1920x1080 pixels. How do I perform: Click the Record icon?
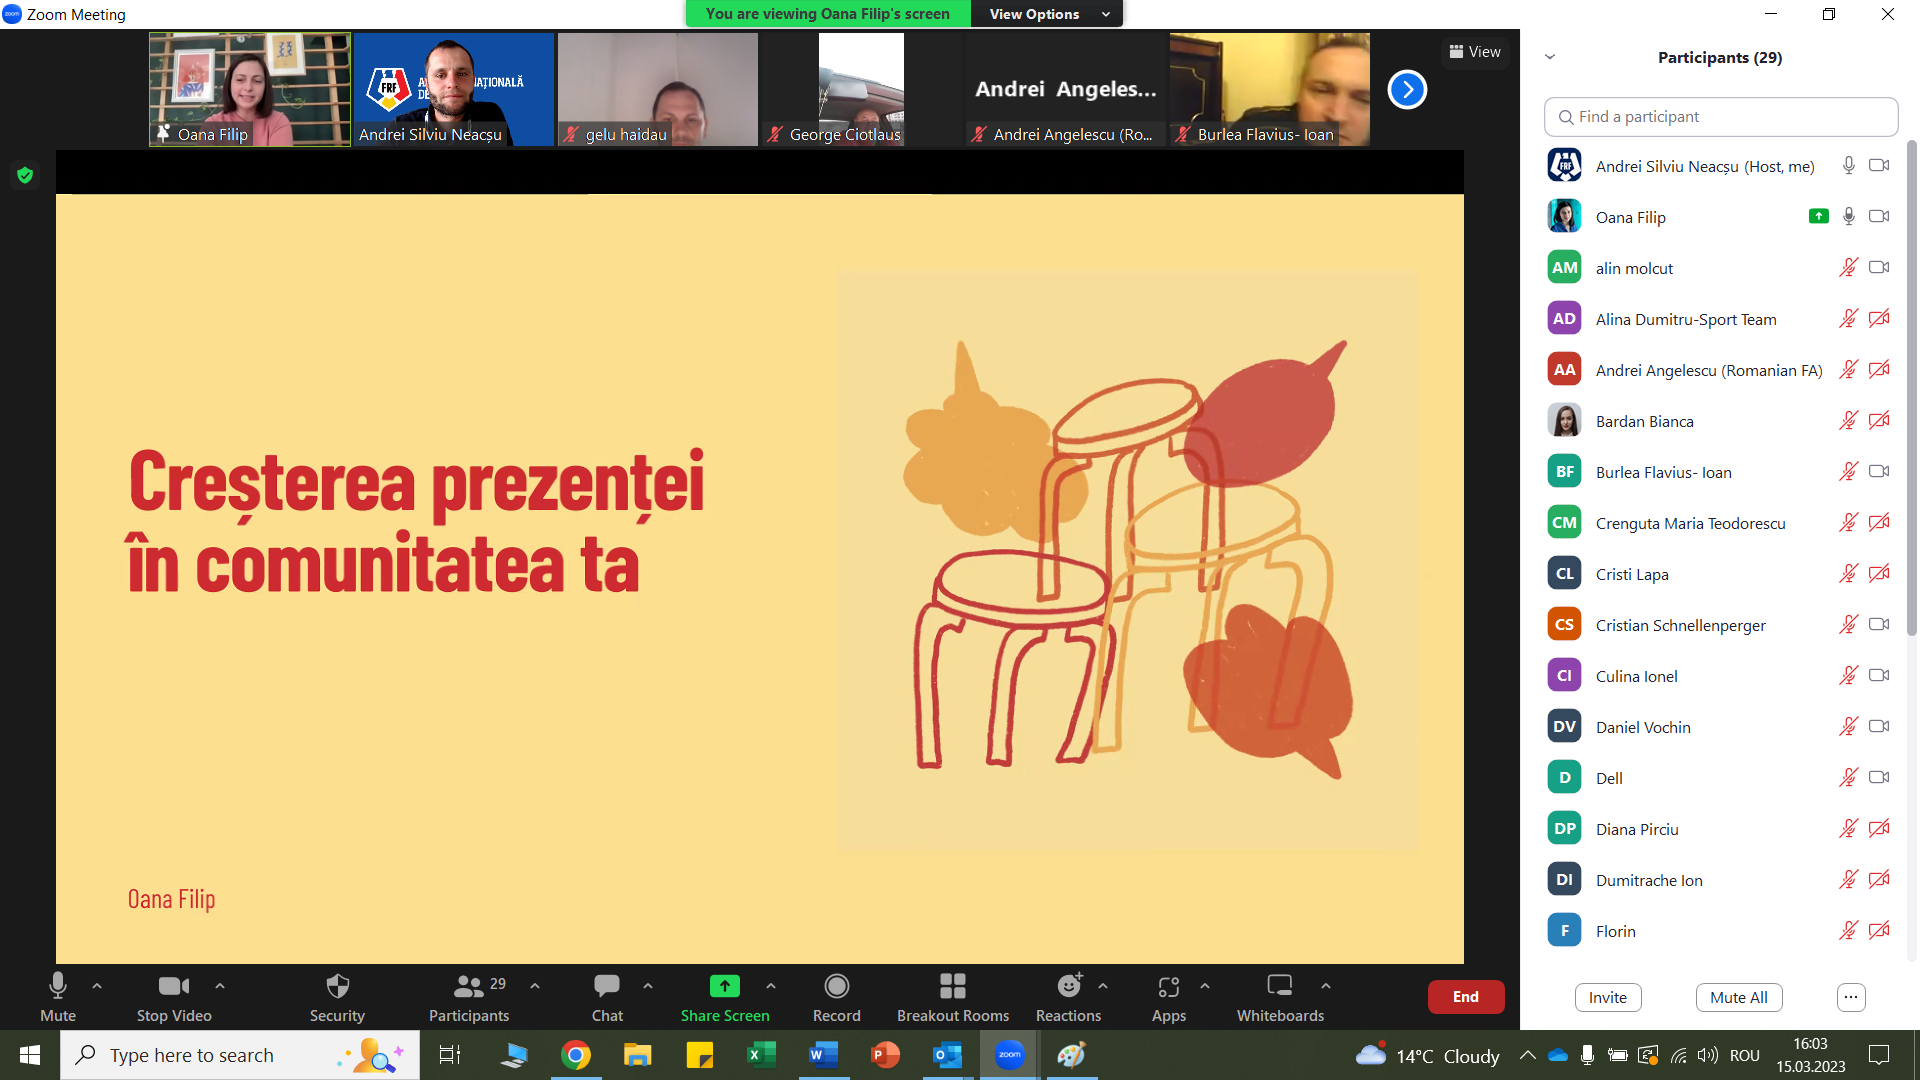(x=836, y=987)
